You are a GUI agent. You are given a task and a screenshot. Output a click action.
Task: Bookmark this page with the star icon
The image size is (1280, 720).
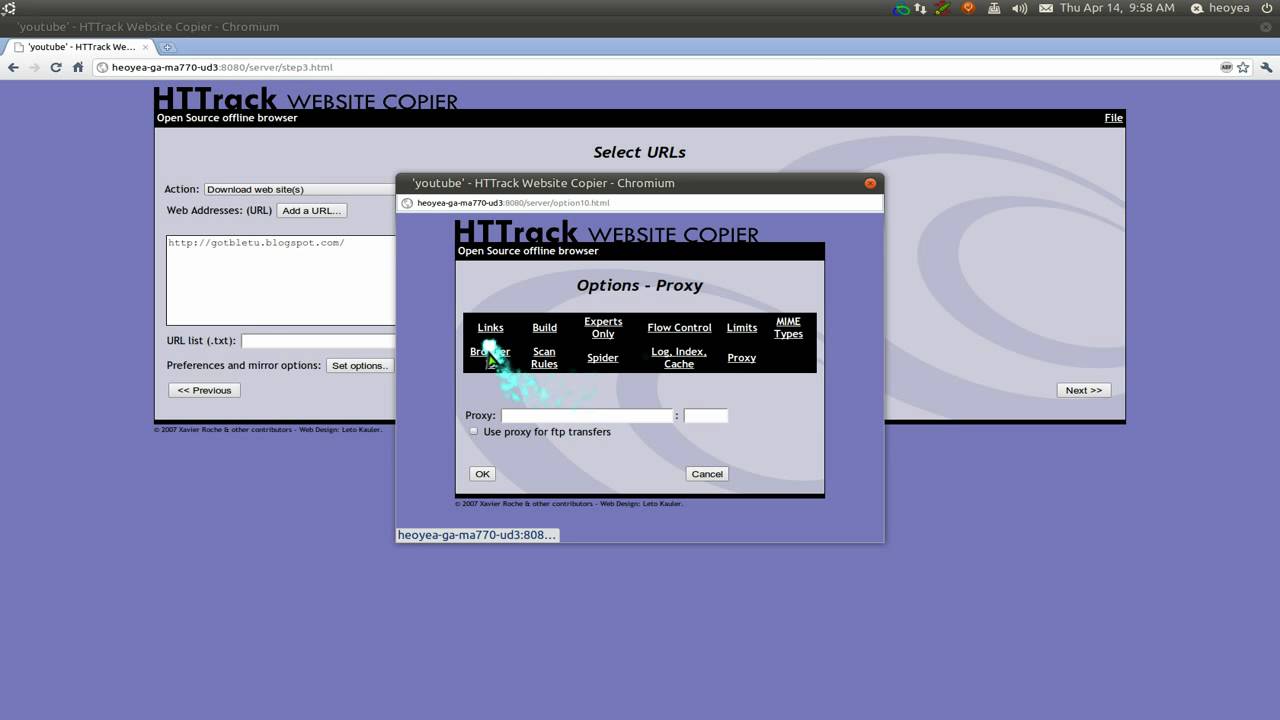point(1243,67)
